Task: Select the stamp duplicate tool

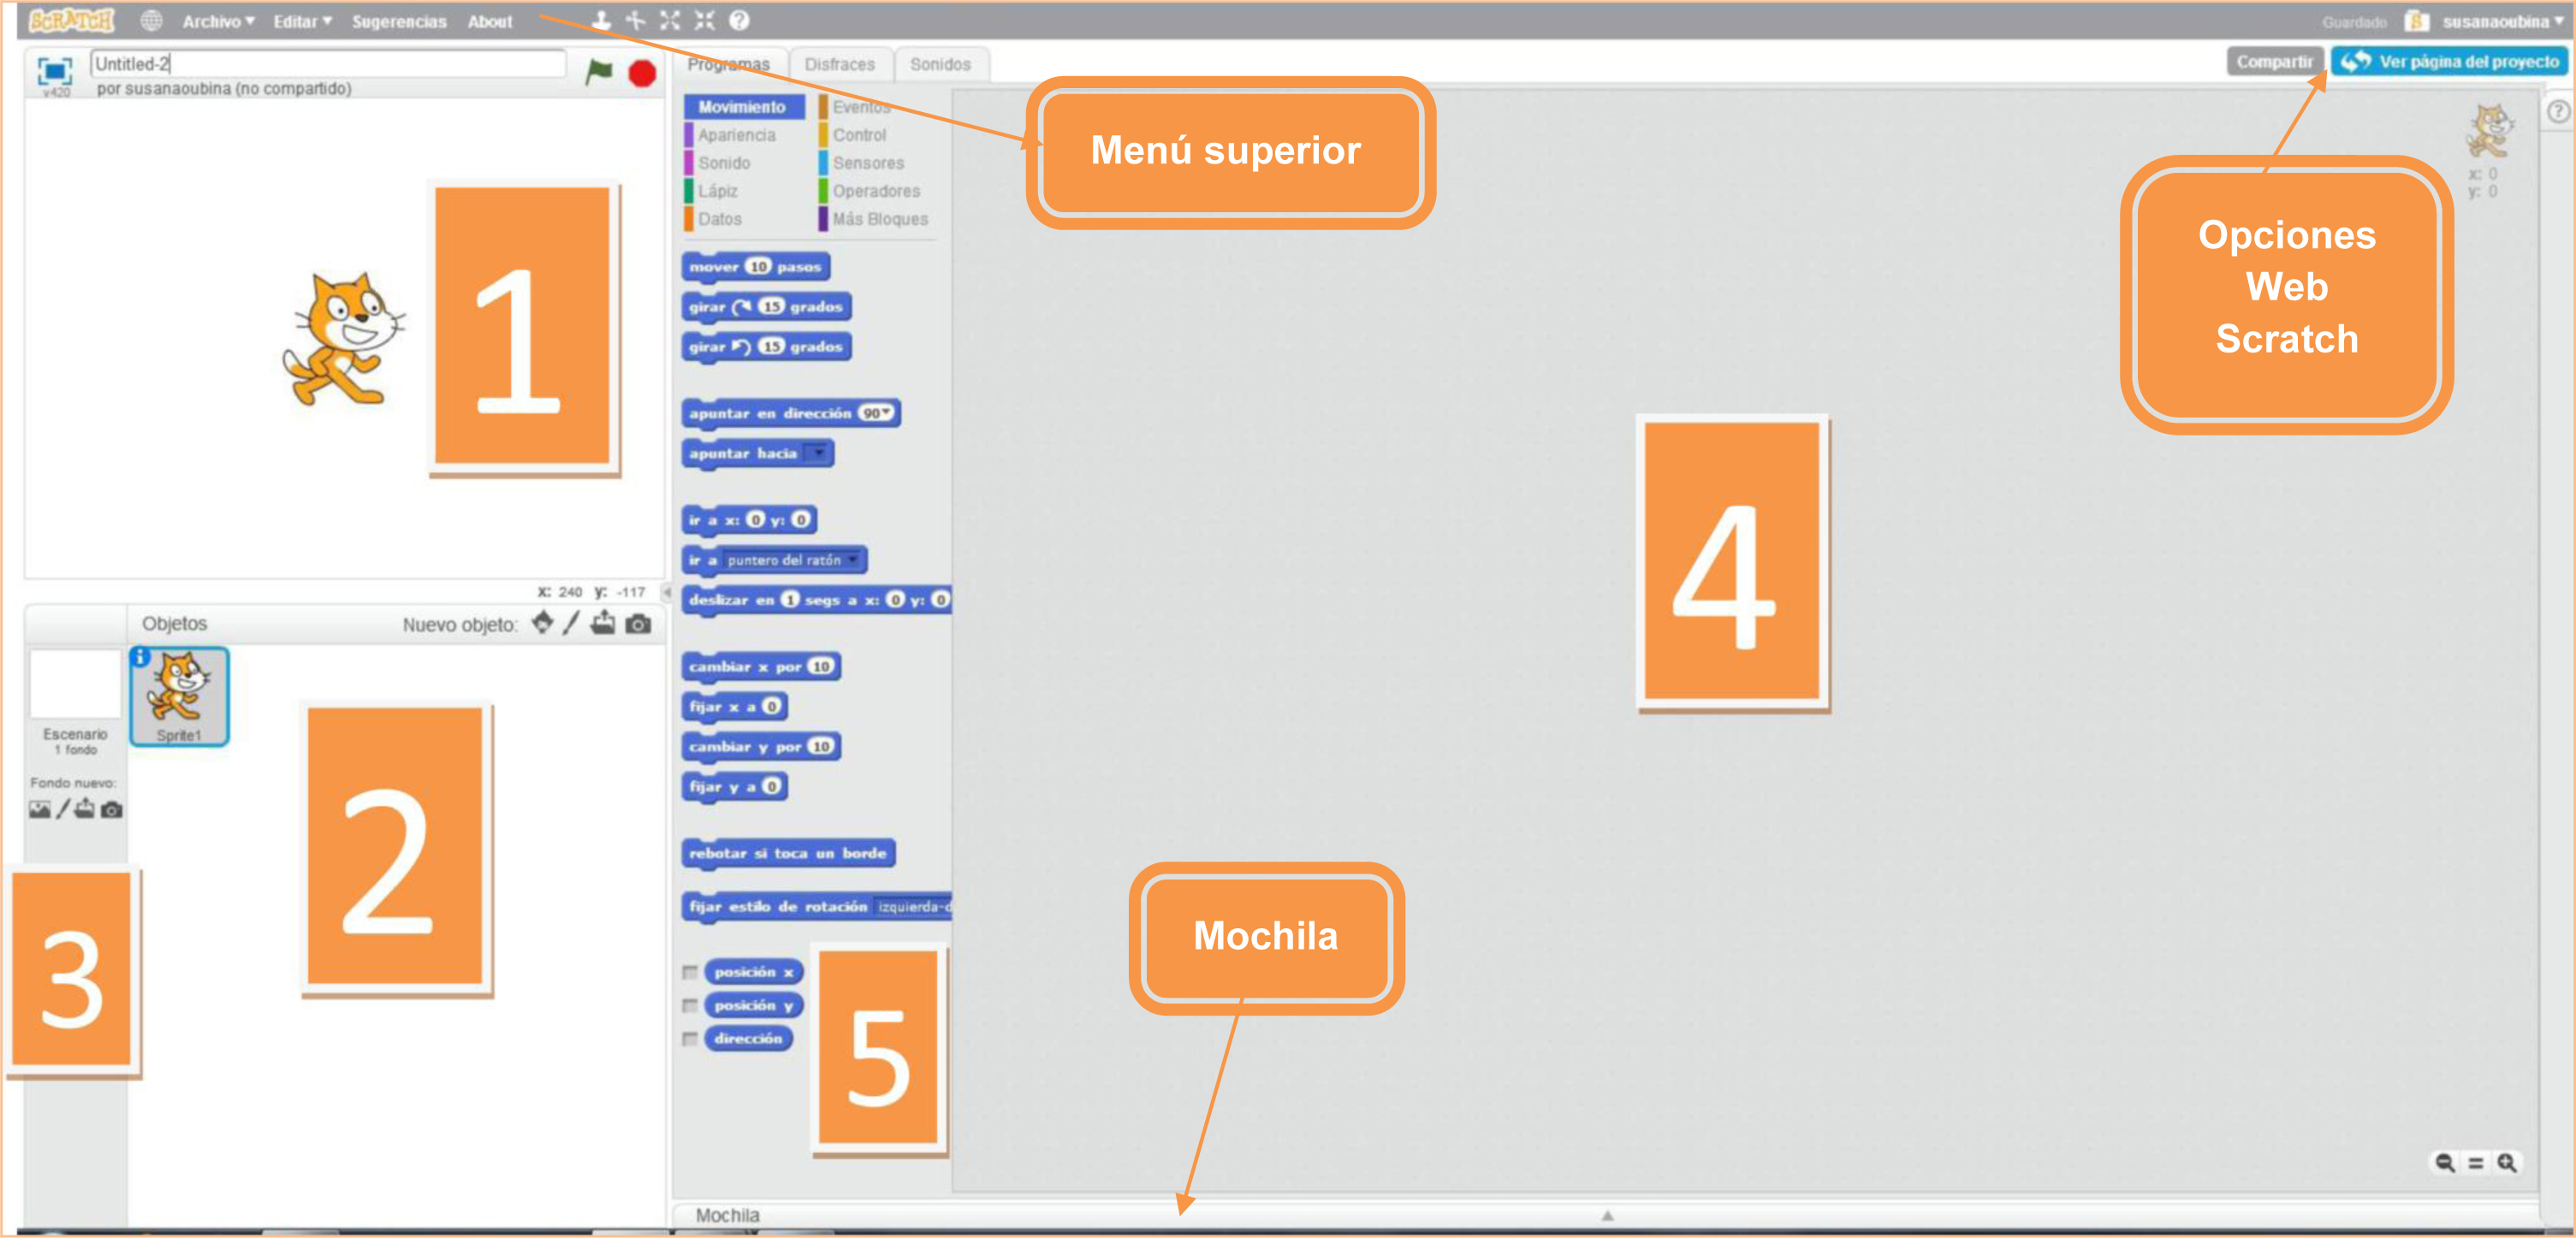Action: coord(602,20)
